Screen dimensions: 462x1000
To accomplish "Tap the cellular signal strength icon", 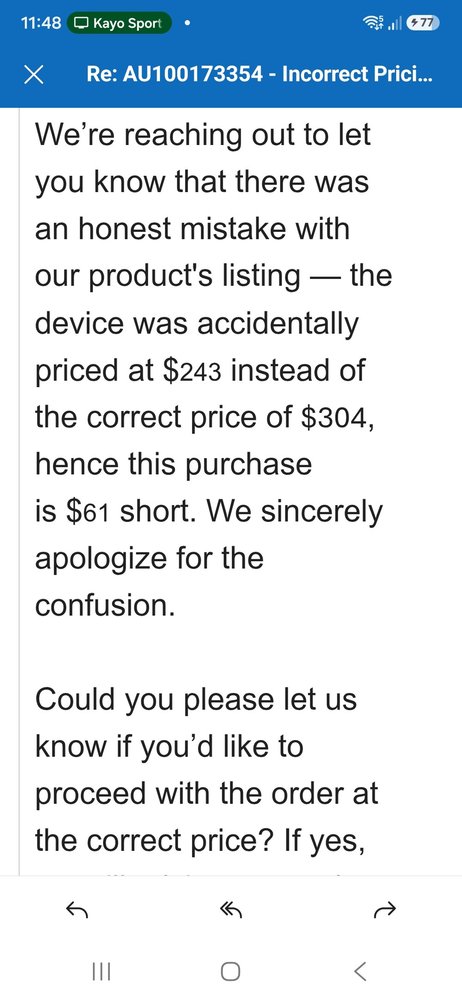I will coord(394,24).
